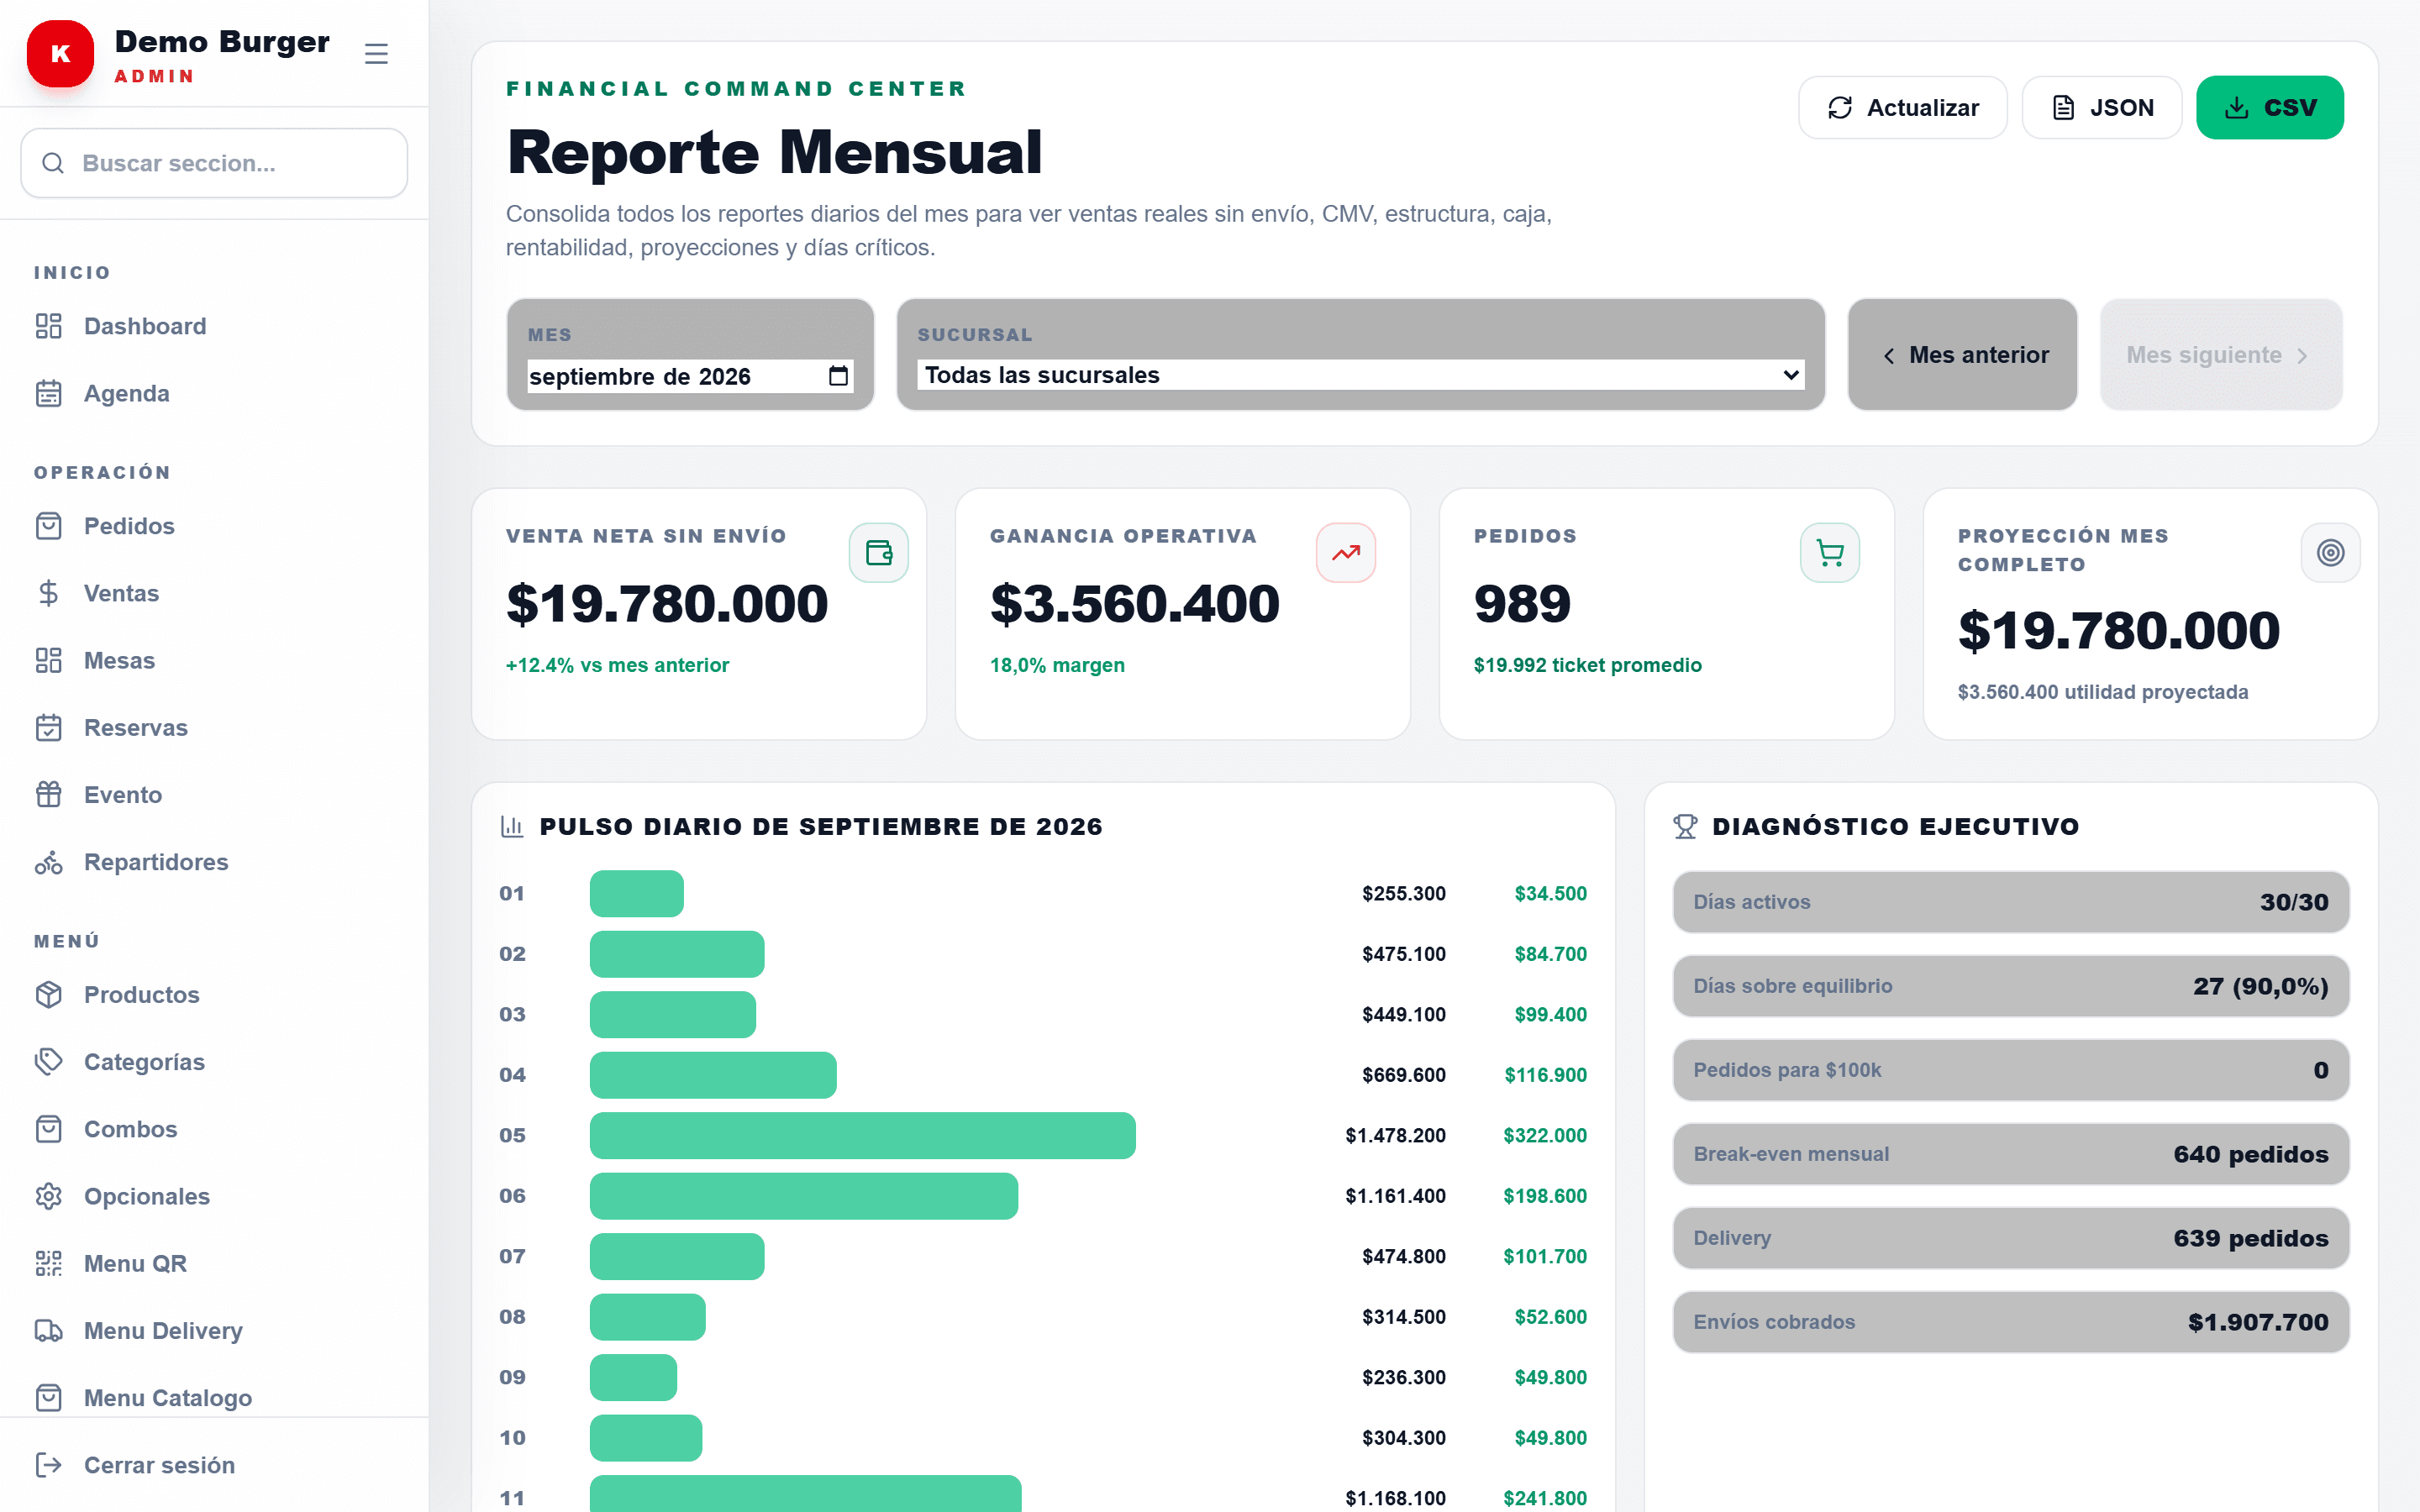
Task: Go to Mes anterior
Action: [x=1962, y=355]
